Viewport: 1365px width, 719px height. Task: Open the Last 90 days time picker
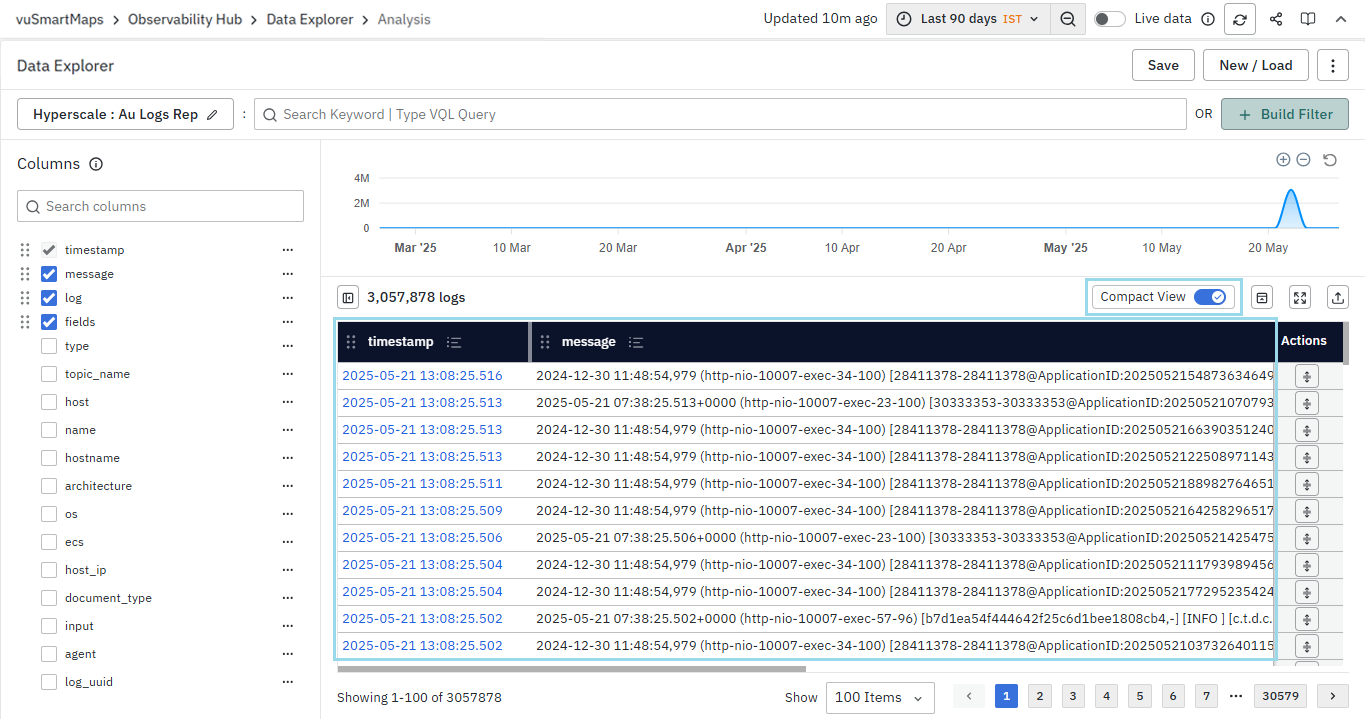tap(968, 19)
